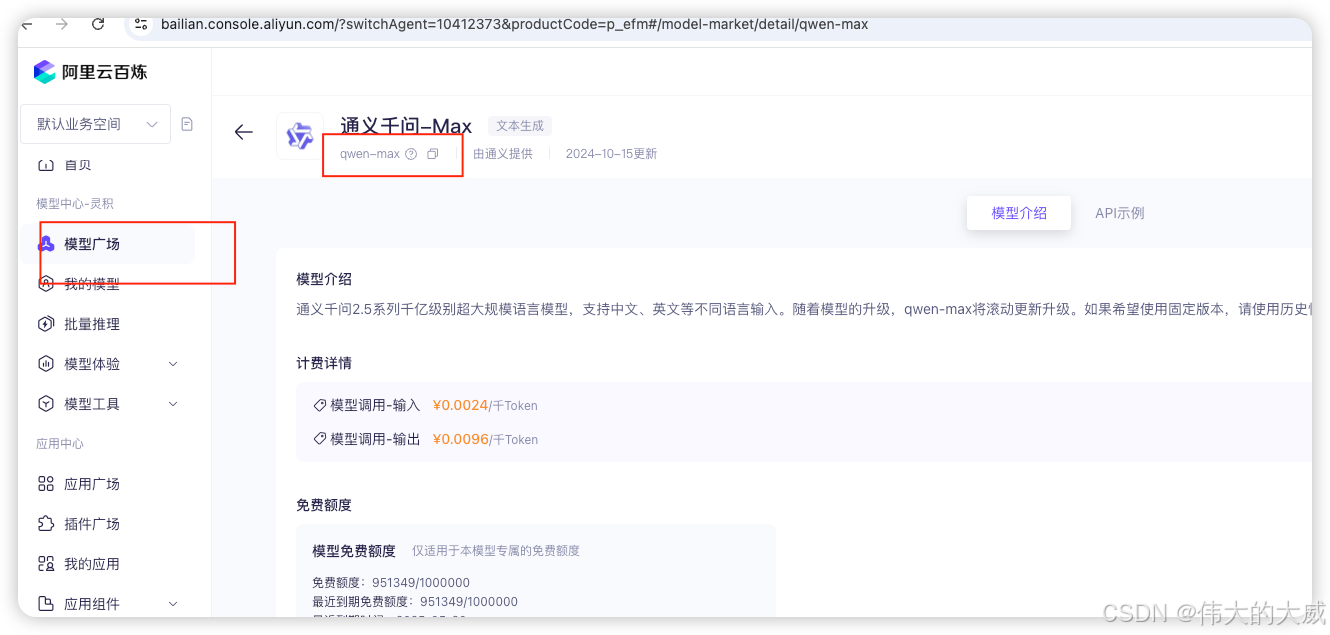Image resolution: width=1330 pixels, height=635 pixels.
Task: Click document icon beside workspace selector
Action: pos(187,124)
